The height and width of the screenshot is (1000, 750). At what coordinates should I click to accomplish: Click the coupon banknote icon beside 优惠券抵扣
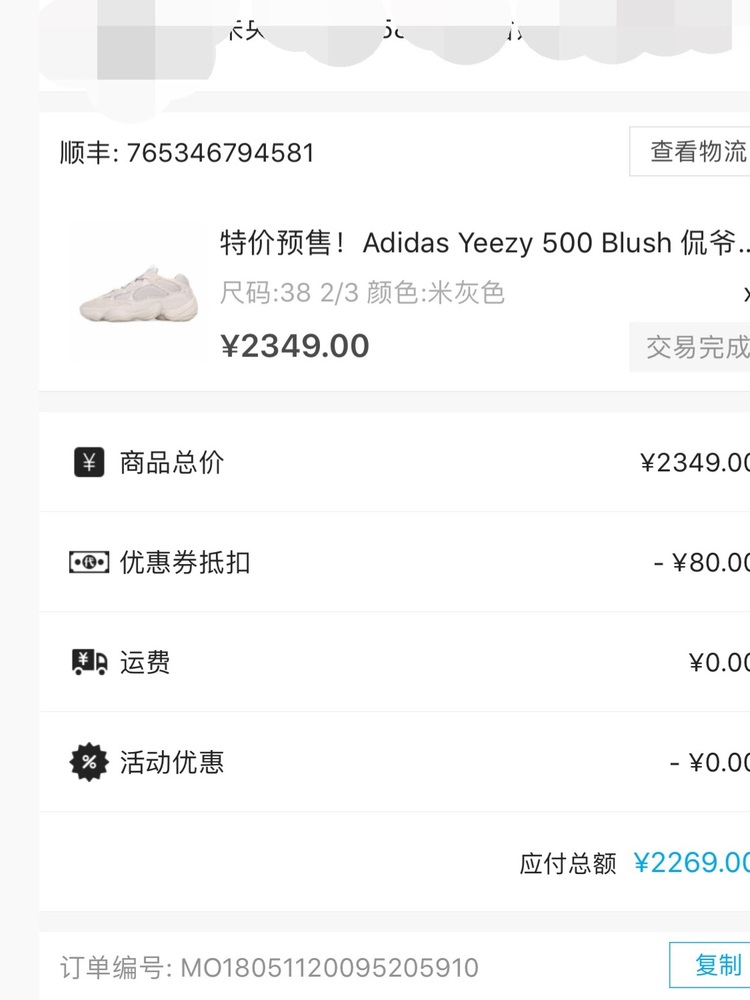[89, 562]
